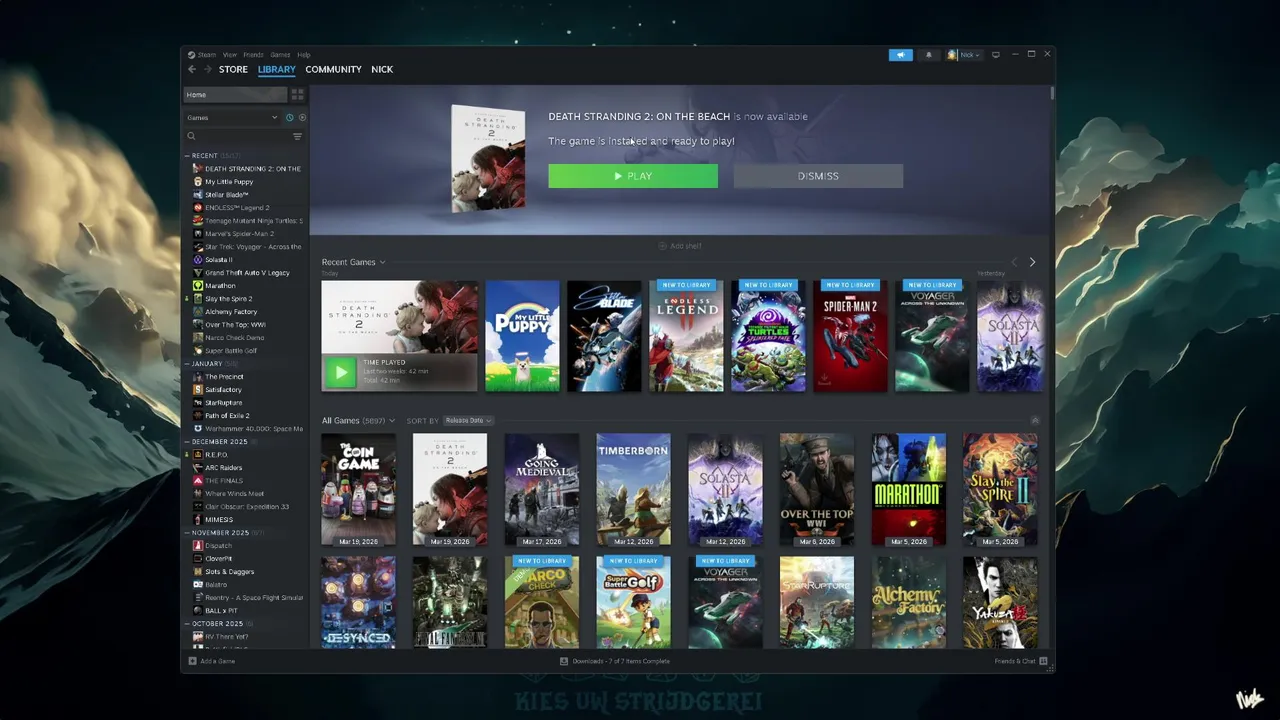Click the green PLAY button
Screen dimensions: 1280x720
coord(633,176)
